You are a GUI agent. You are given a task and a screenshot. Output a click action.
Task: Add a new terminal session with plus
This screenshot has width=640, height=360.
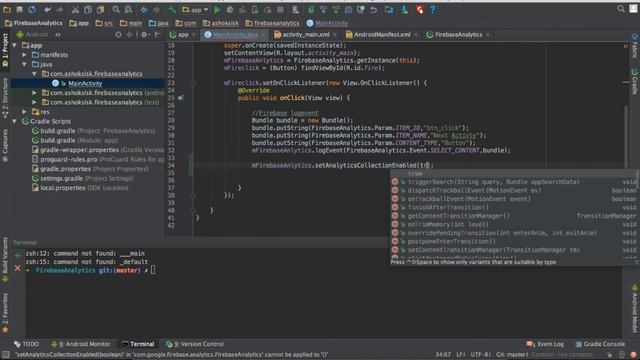pos(18,256)
